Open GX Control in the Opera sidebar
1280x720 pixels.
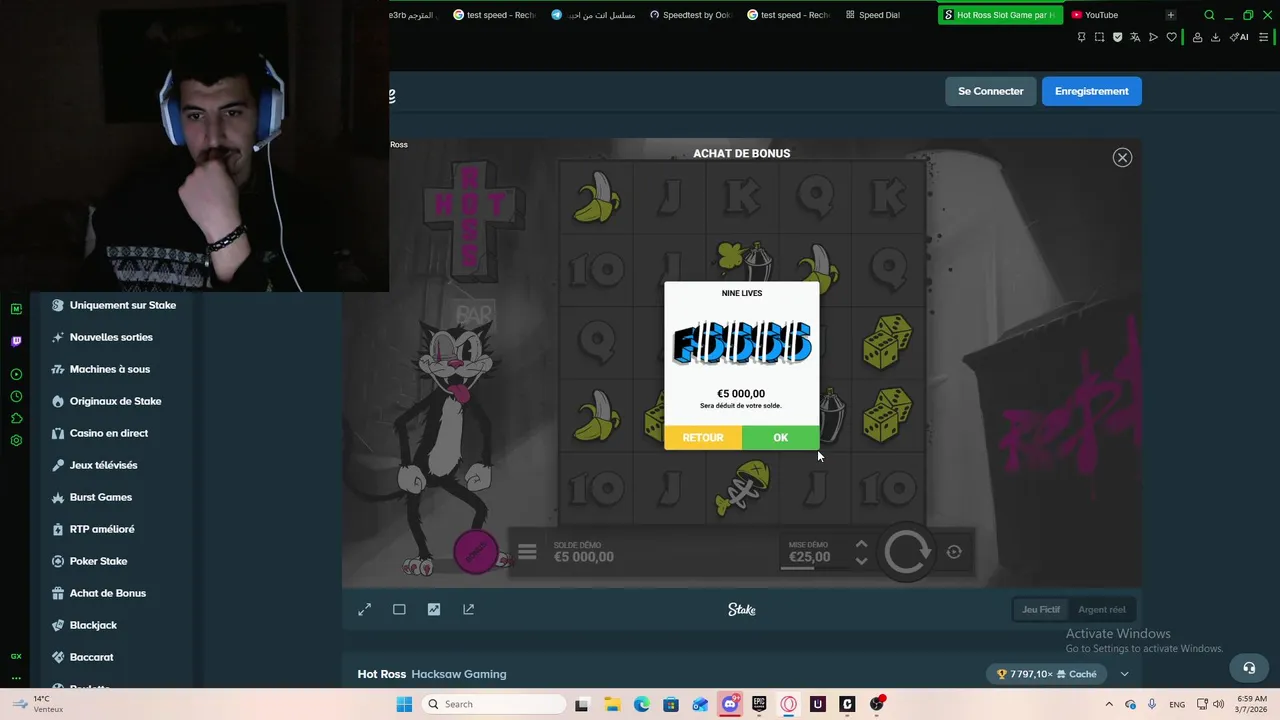tap(16, 656)
